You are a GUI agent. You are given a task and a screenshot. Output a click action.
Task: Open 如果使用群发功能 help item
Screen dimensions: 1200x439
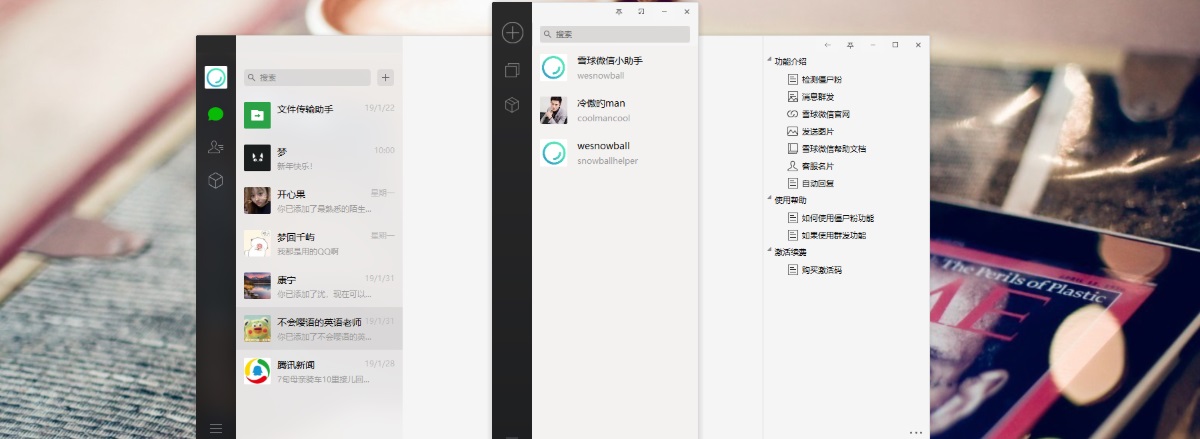(x=833, y=235)
